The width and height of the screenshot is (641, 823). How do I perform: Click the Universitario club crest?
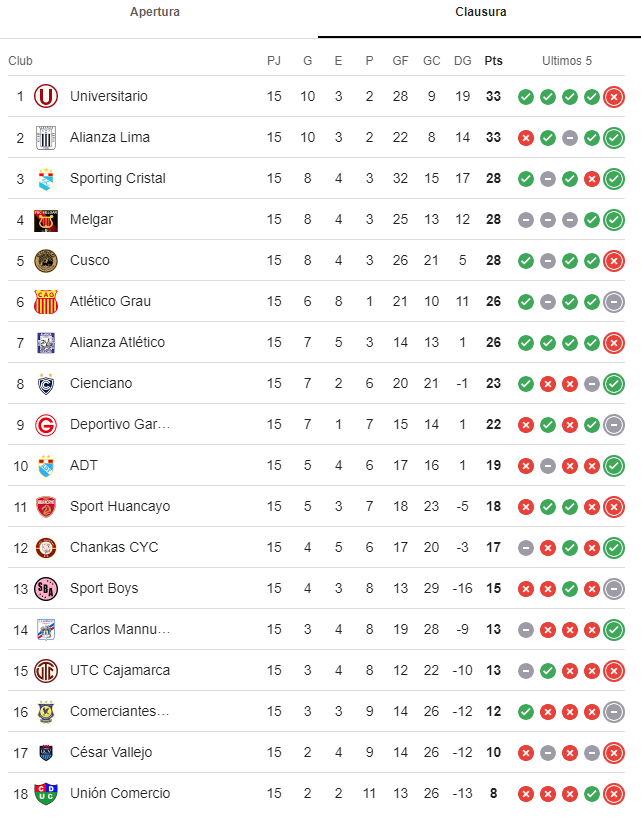tap(46, 97)
